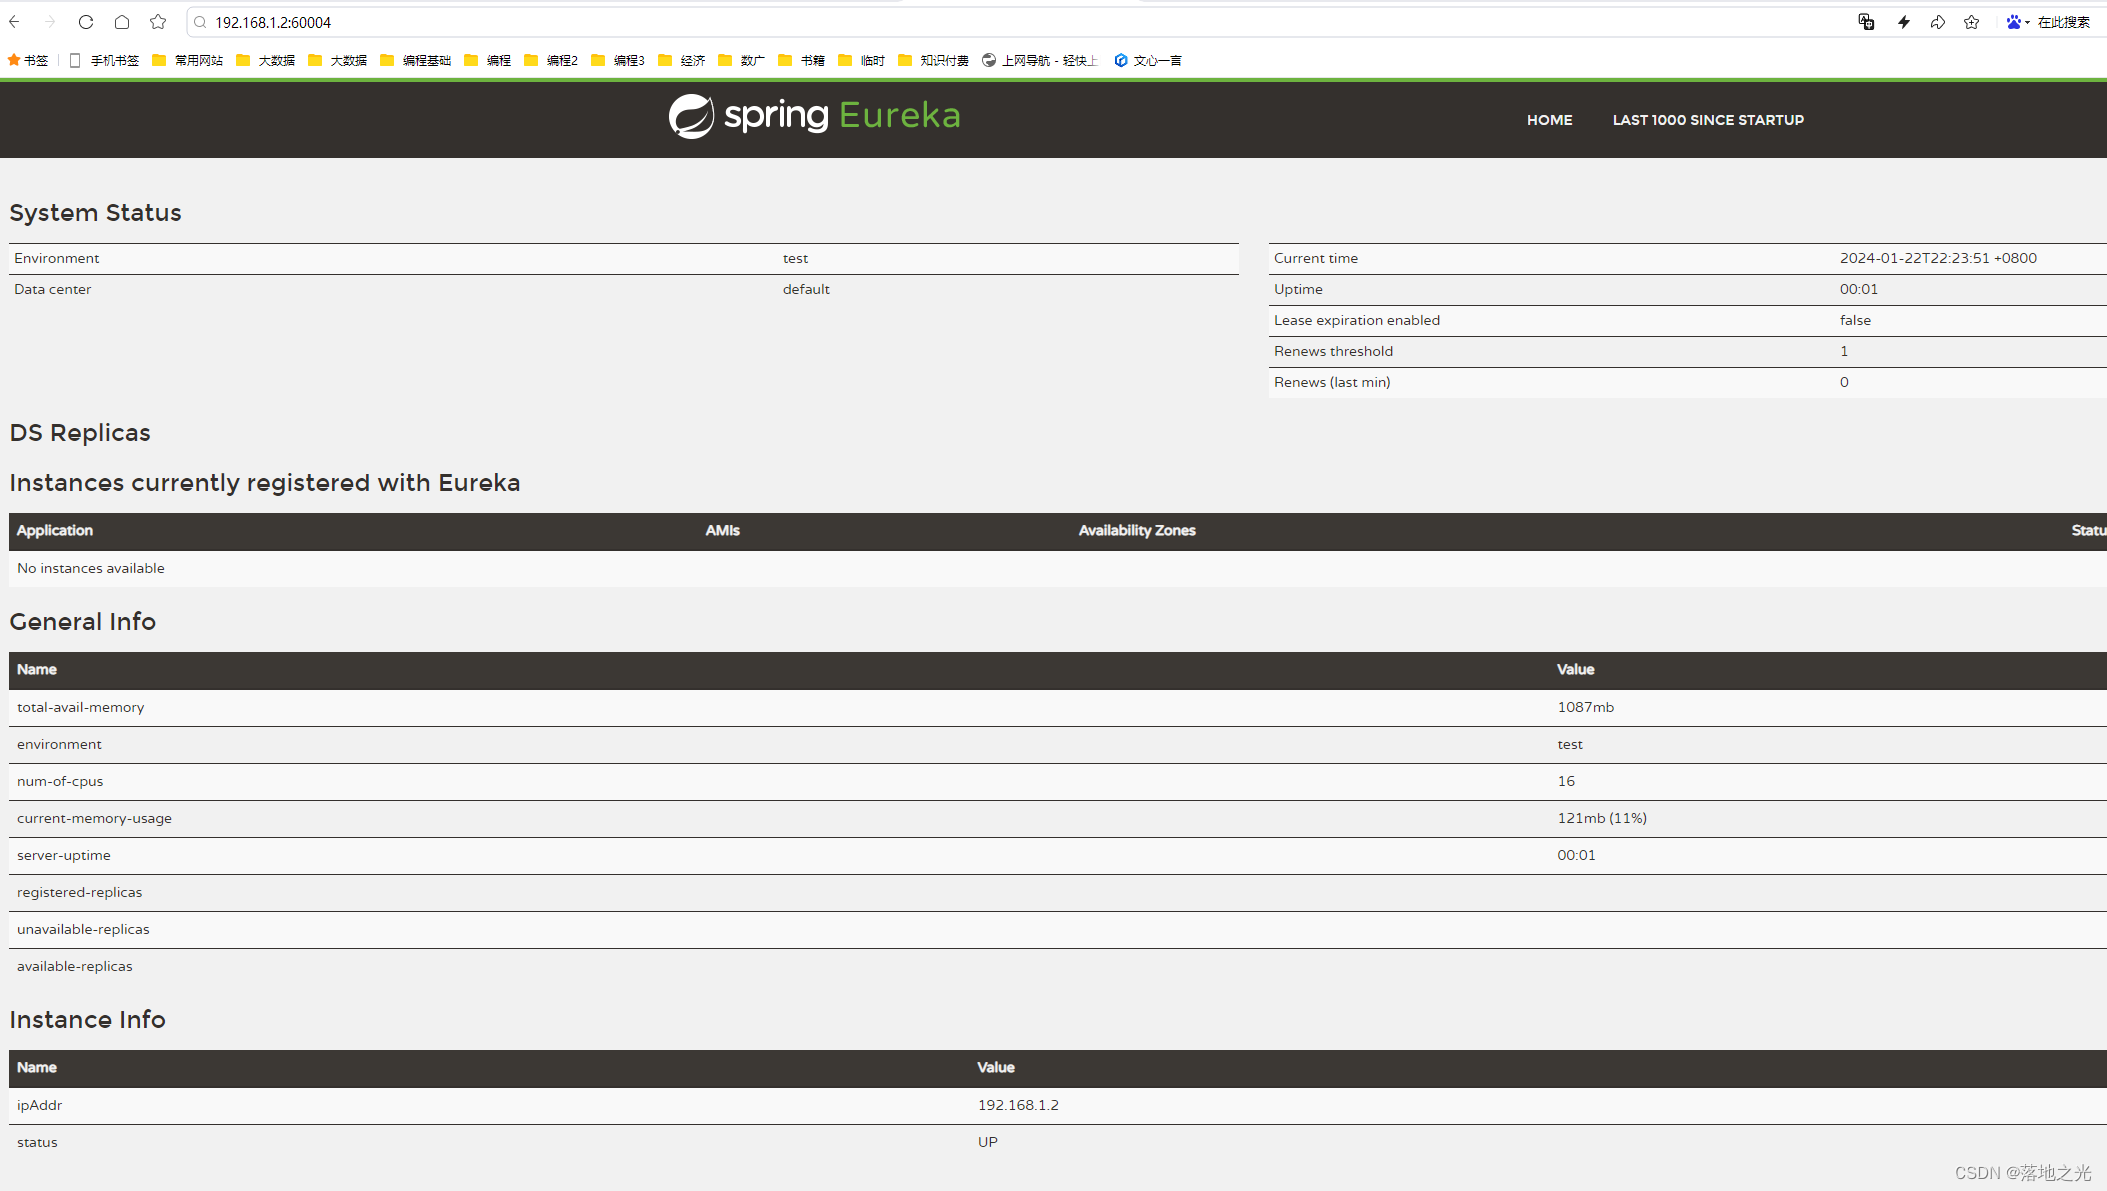Expand the Baidu paw search-engine dropdown
2107x1191 pixels.
tap(2017, 21)
